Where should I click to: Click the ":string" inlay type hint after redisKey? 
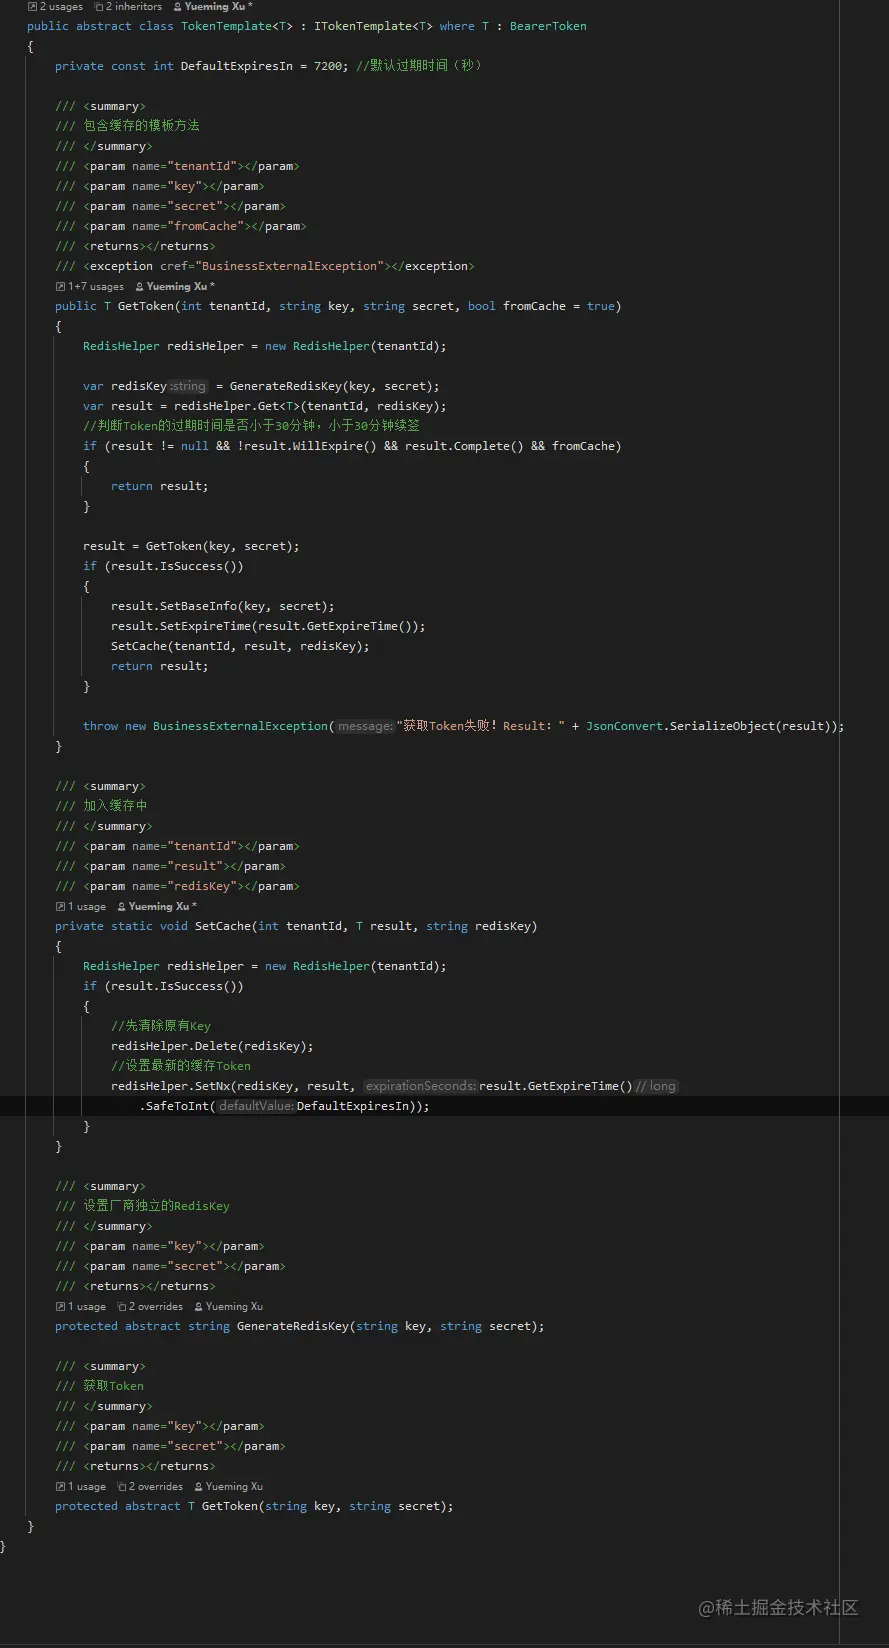188,386
